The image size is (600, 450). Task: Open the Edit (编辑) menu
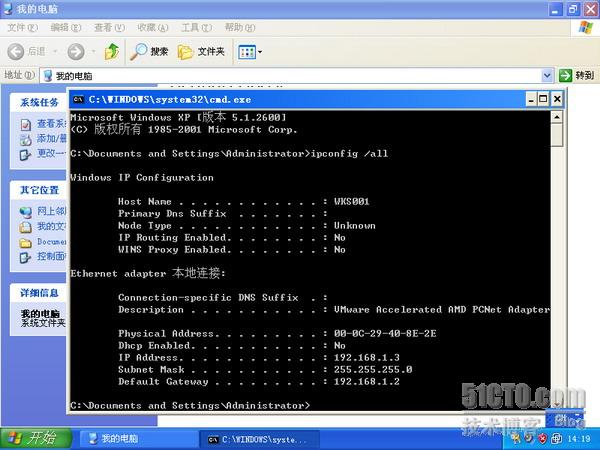(66, 28)
